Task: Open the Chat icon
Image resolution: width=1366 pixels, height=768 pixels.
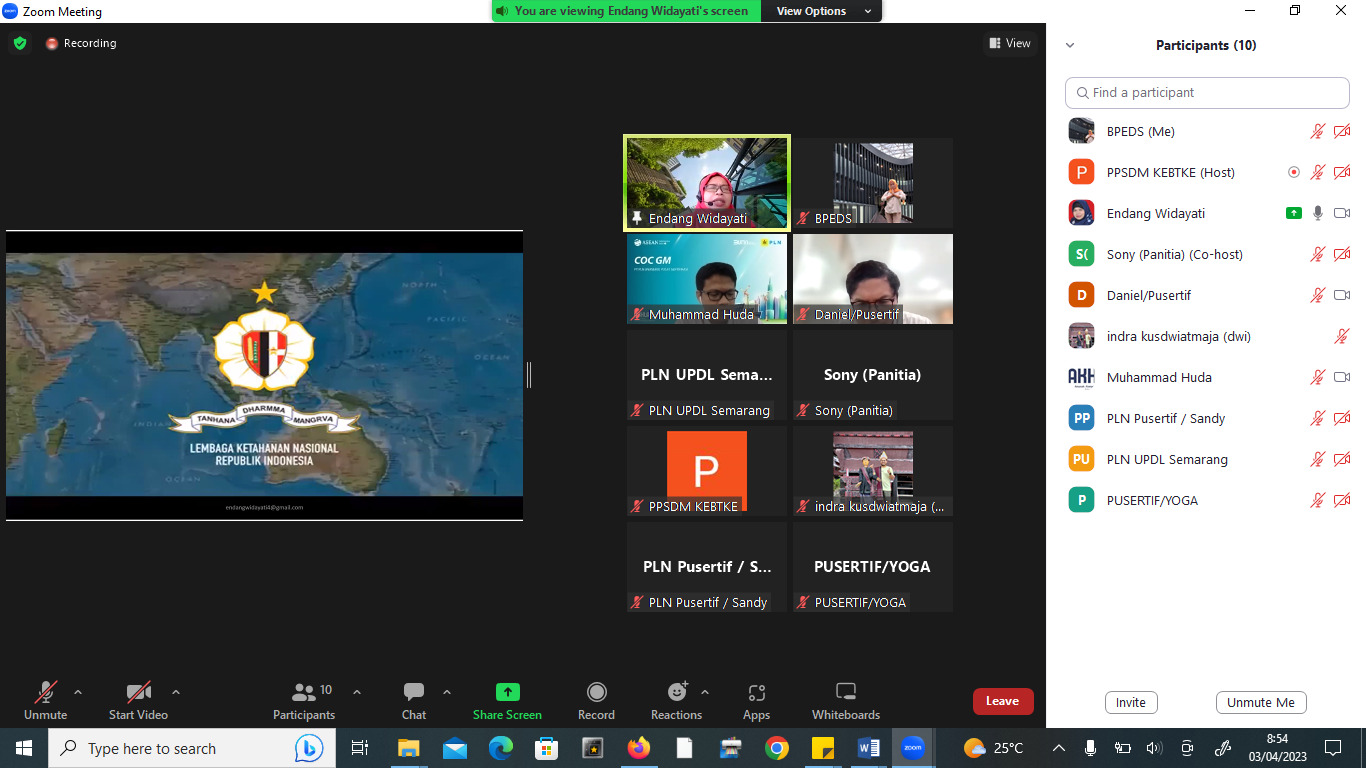Action: pos(414,692)
